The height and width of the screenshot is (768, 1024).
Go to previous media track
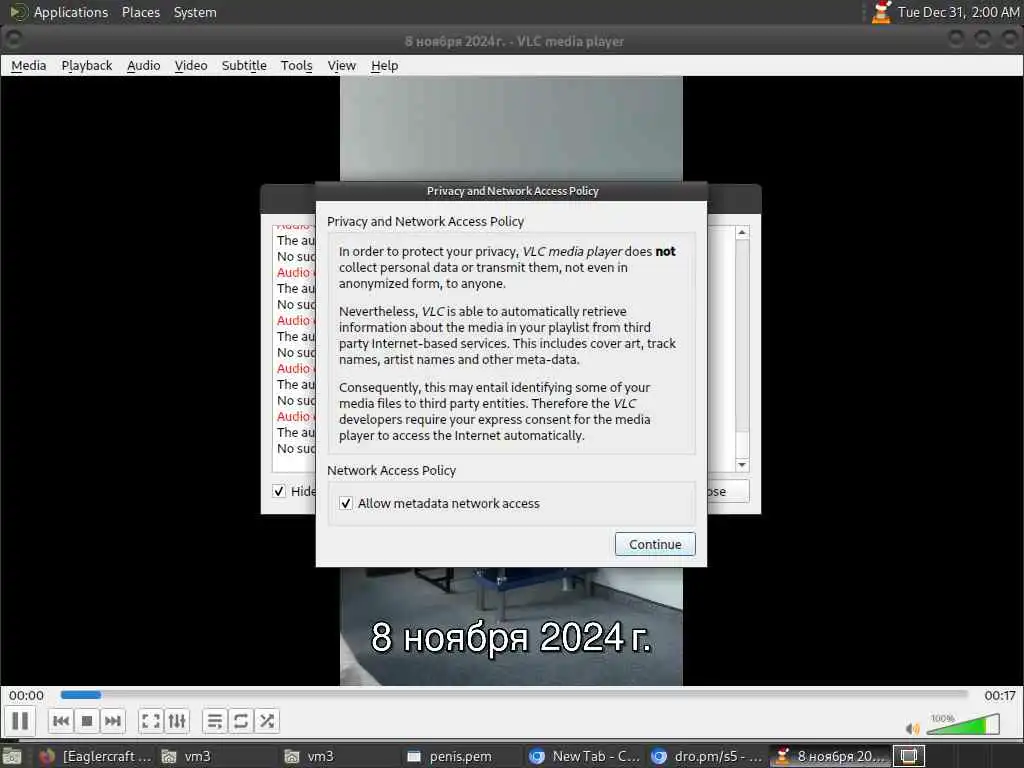click(x=61, y=721)
